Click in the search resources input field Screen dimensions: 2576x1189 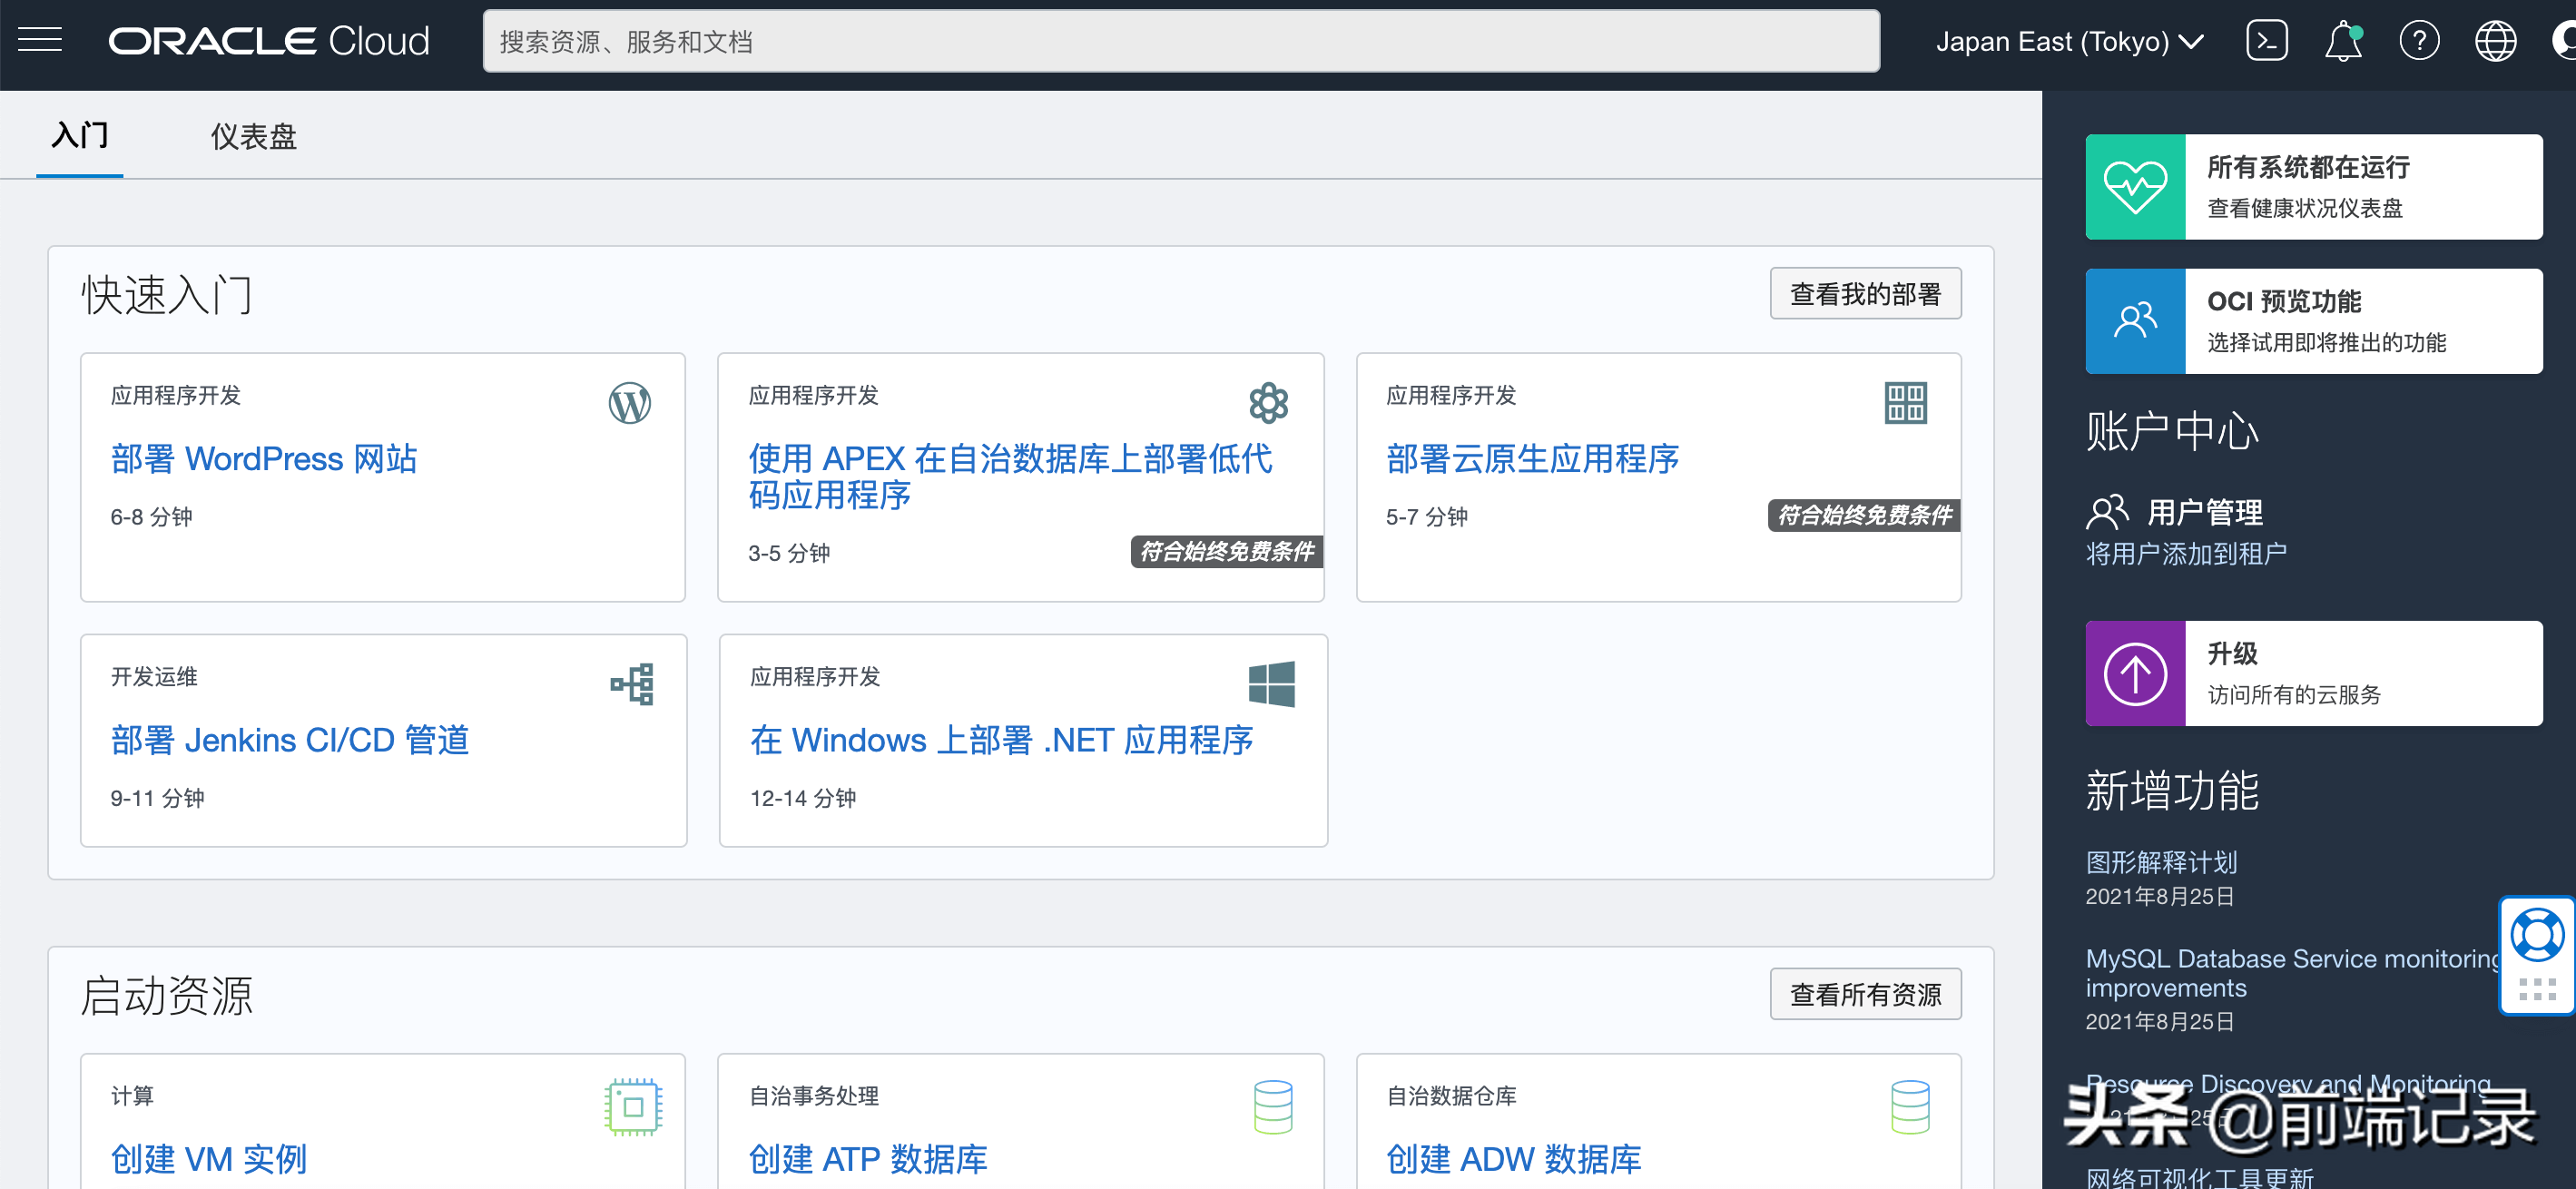pyautogui.click(x=1181, y=41)
